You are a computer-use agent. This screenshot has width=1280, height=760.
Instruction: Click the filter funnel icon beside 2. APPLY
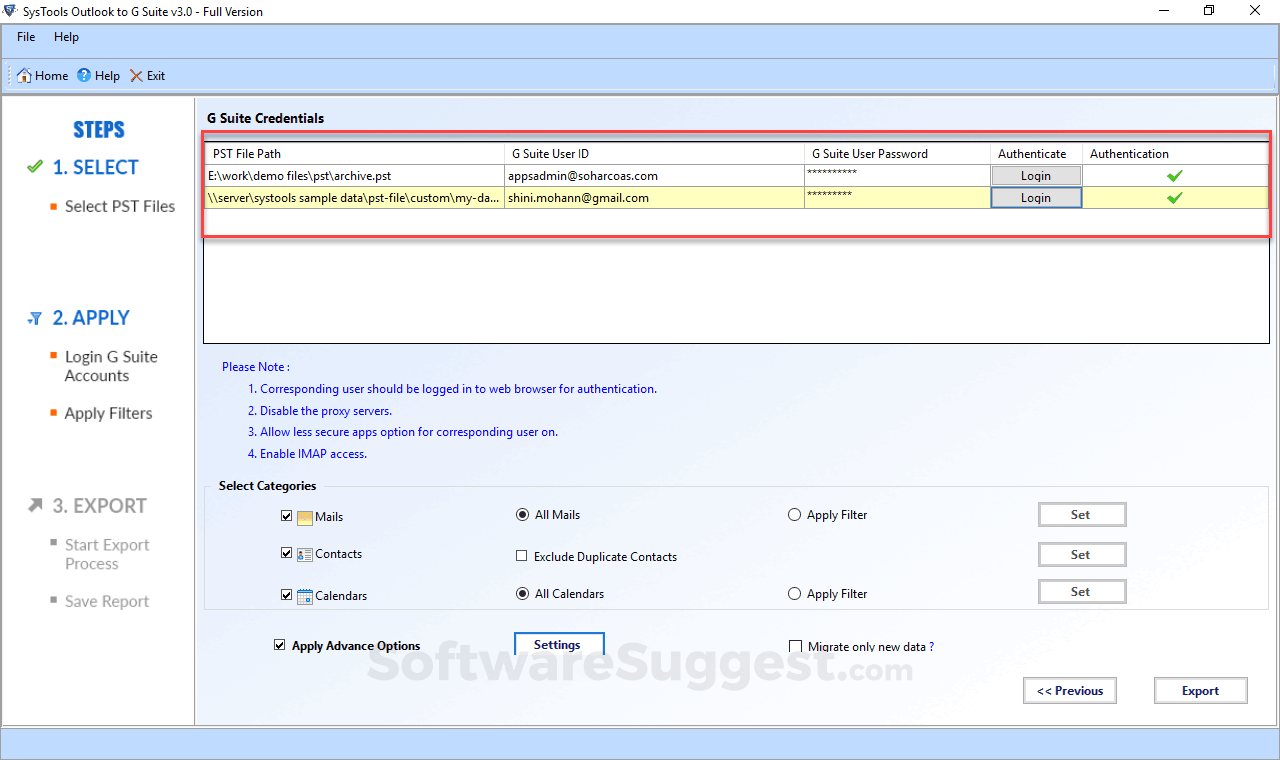point(35,319)
